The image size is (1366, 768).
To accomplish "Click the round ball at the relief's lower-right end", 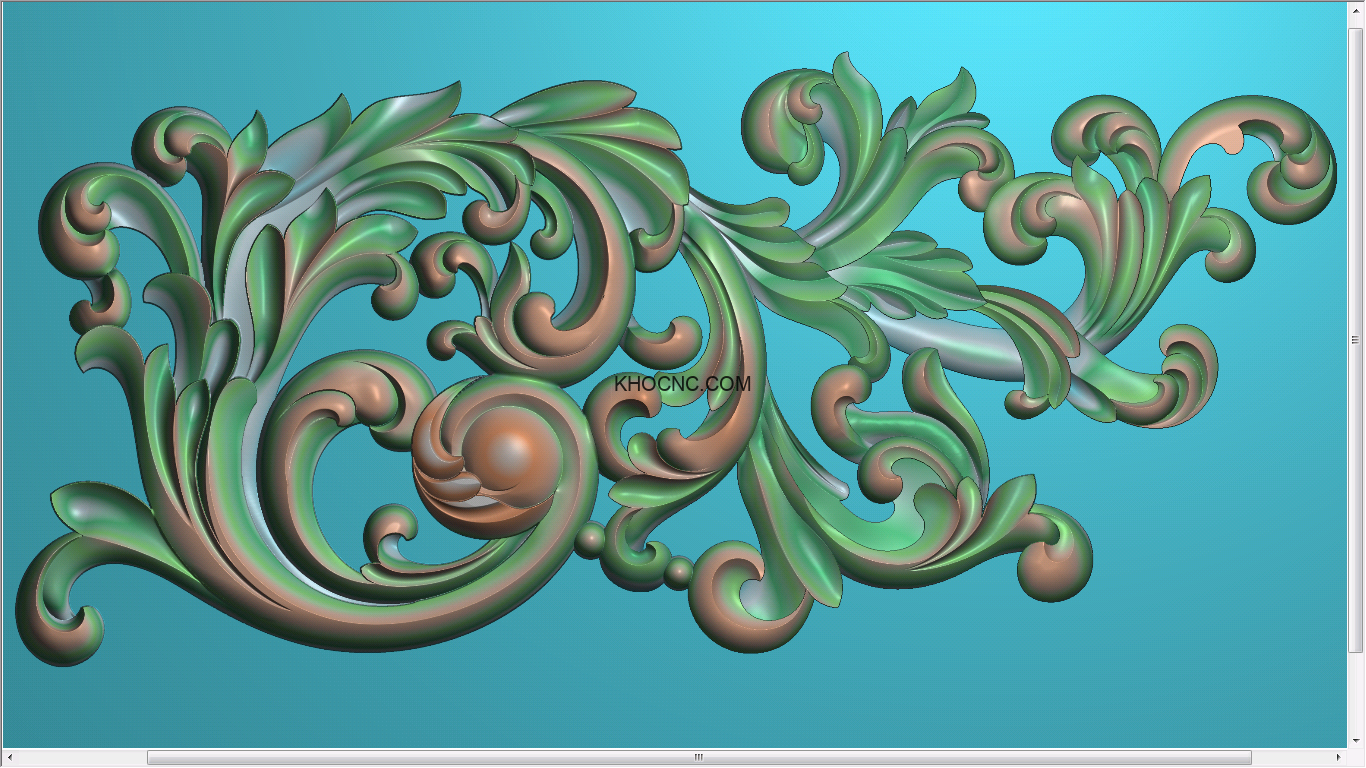I will (1053, 570).
